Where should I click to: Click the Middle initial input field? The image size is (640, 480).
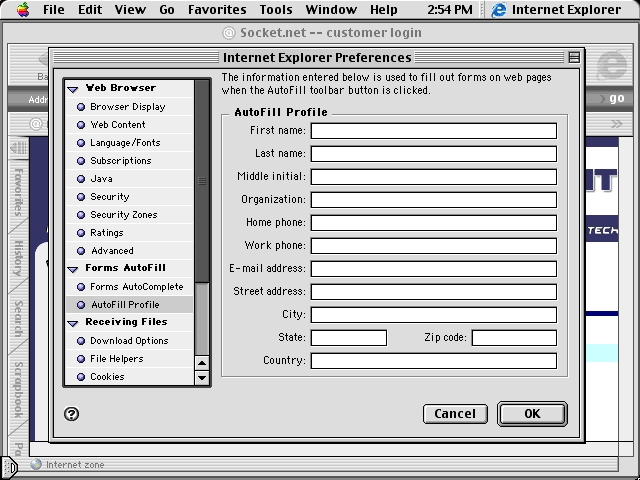click(x=433, y=177)
